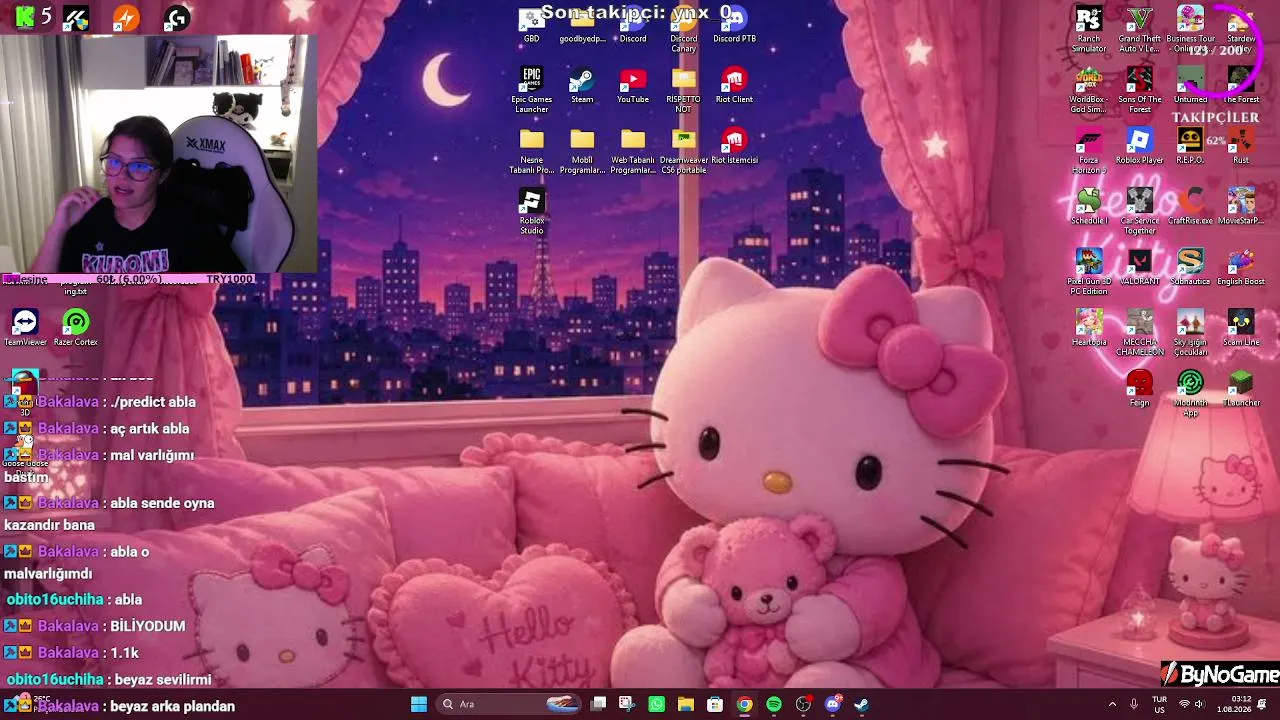This screenshot has height=720, width=1280.
Task: Select the Scam Line desktop shortcut
Action: (x=1241, y=329)
